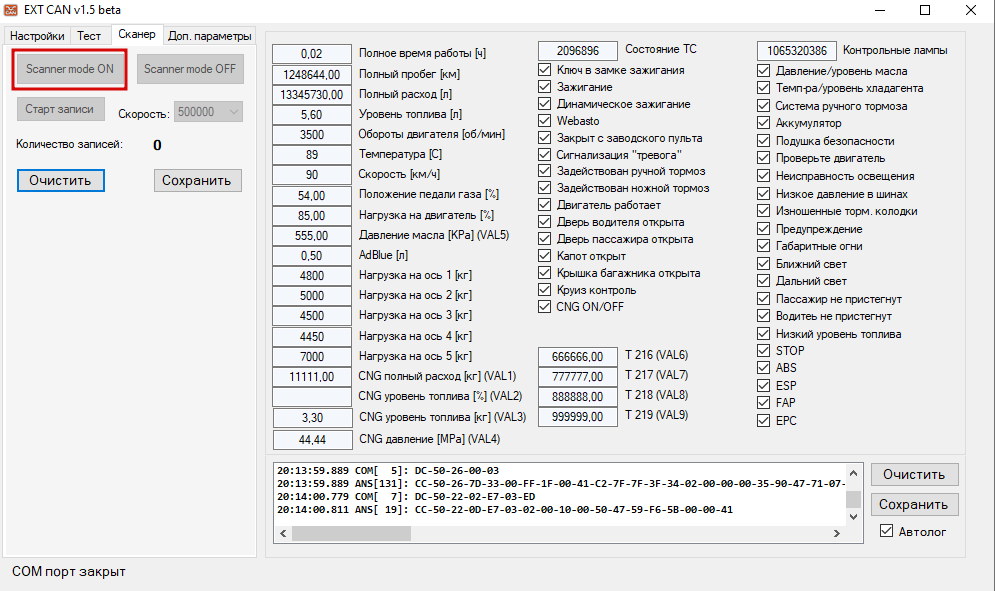Toggle the CNG ON/OFF checkbox
Viewport: 995px width, 591px height.
tap(545, 307)
